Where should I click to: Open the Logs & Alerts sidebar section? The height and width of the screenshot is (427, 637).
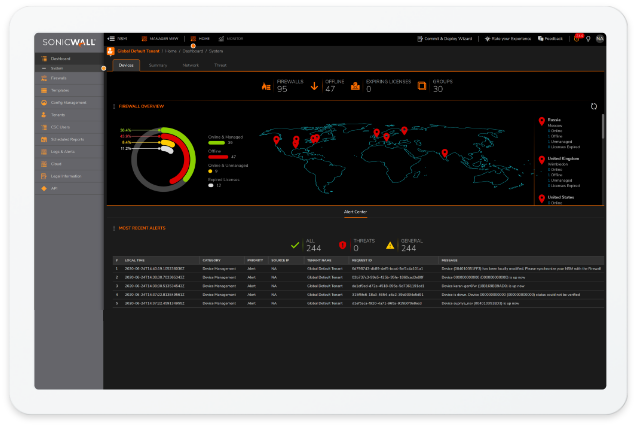[69, 152]
